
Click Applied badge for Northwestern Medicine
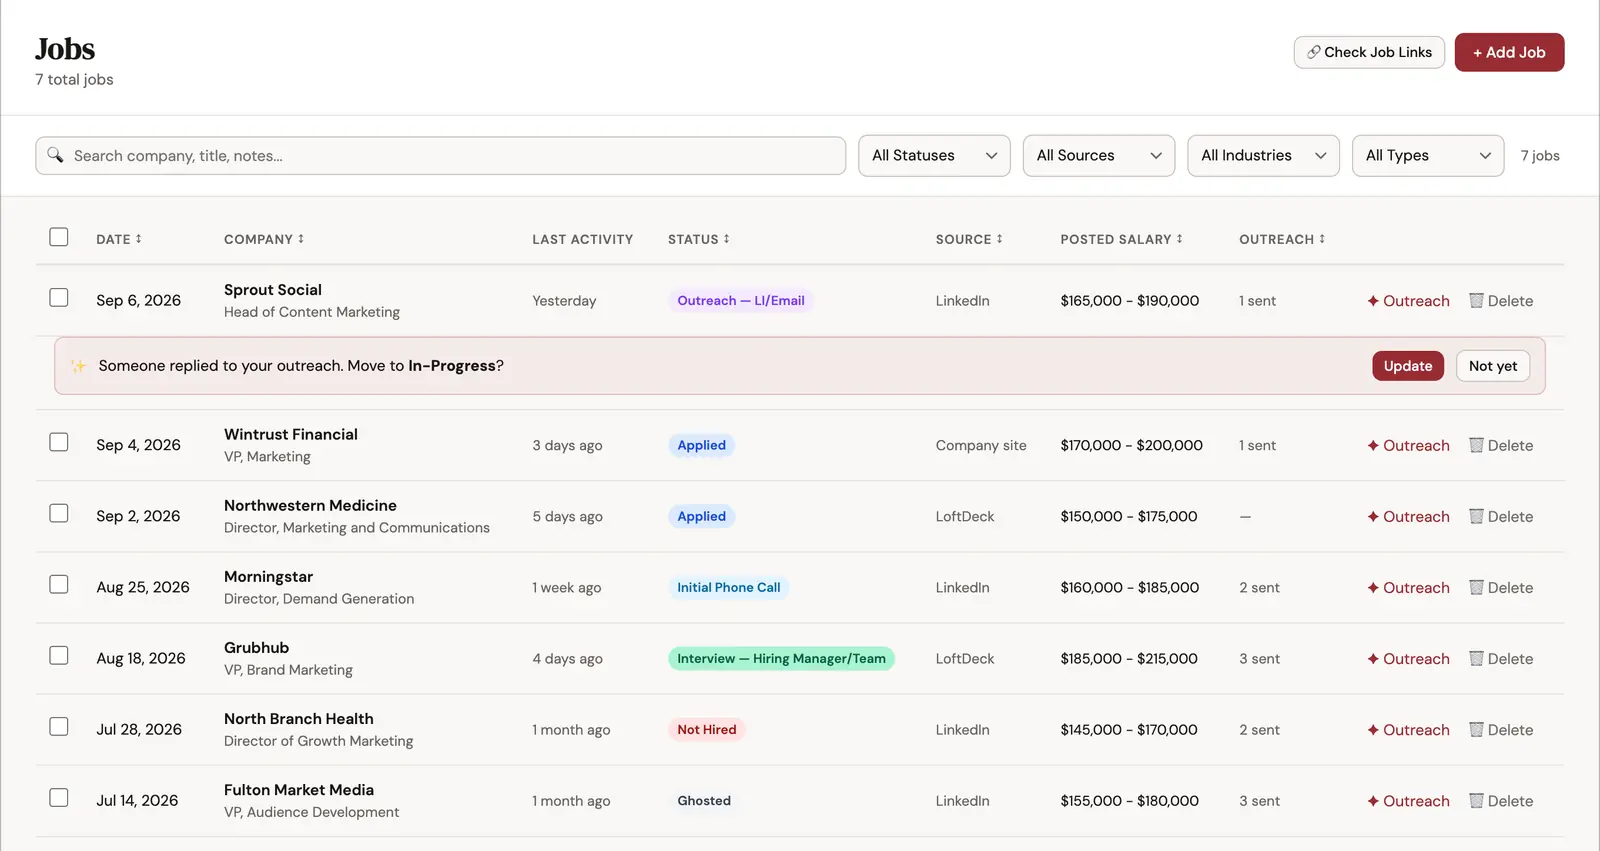pos(702,516)
